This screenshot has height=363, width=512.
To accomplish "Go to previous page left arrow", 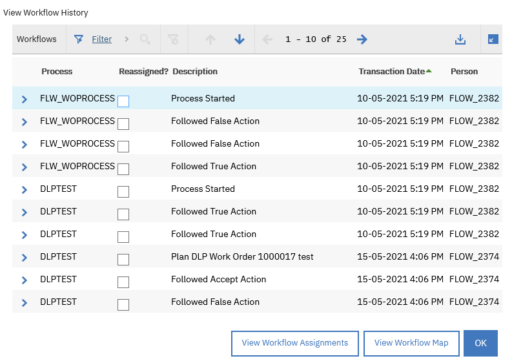I will [x=267, y=39].
